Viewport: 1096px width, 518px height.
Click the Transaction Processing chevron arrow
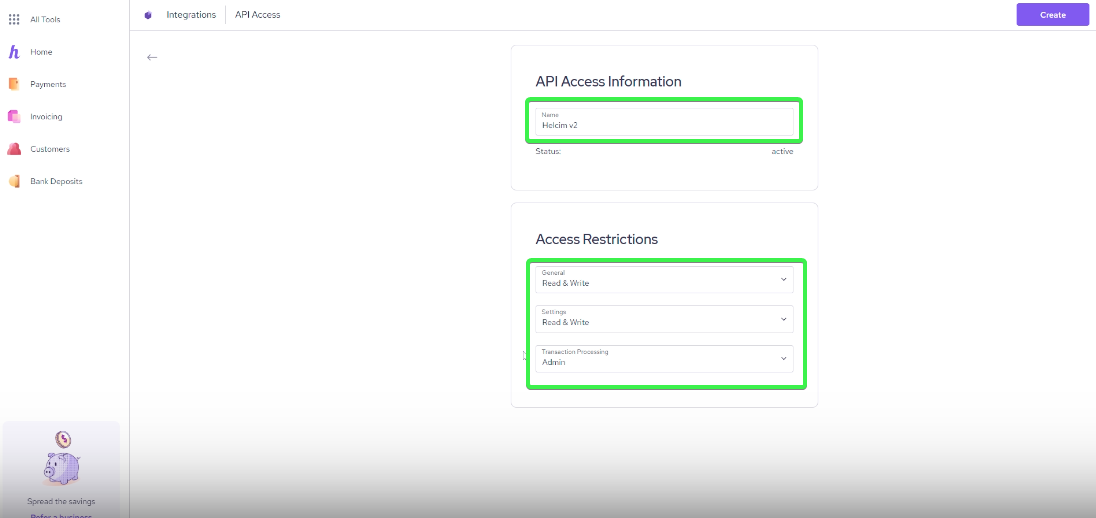point(783,359)
